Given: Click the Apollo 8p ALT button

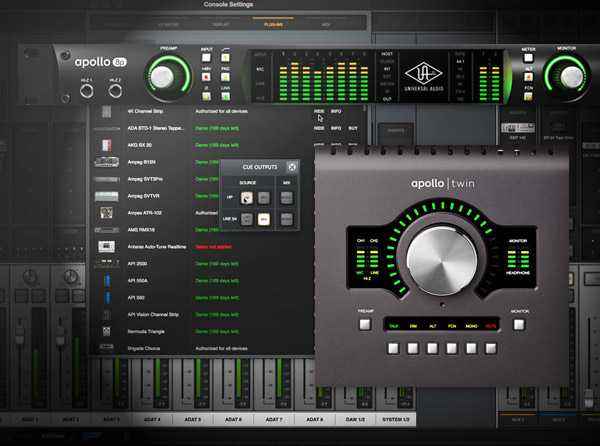Looking at the screenshot, I should coord(528,77).
